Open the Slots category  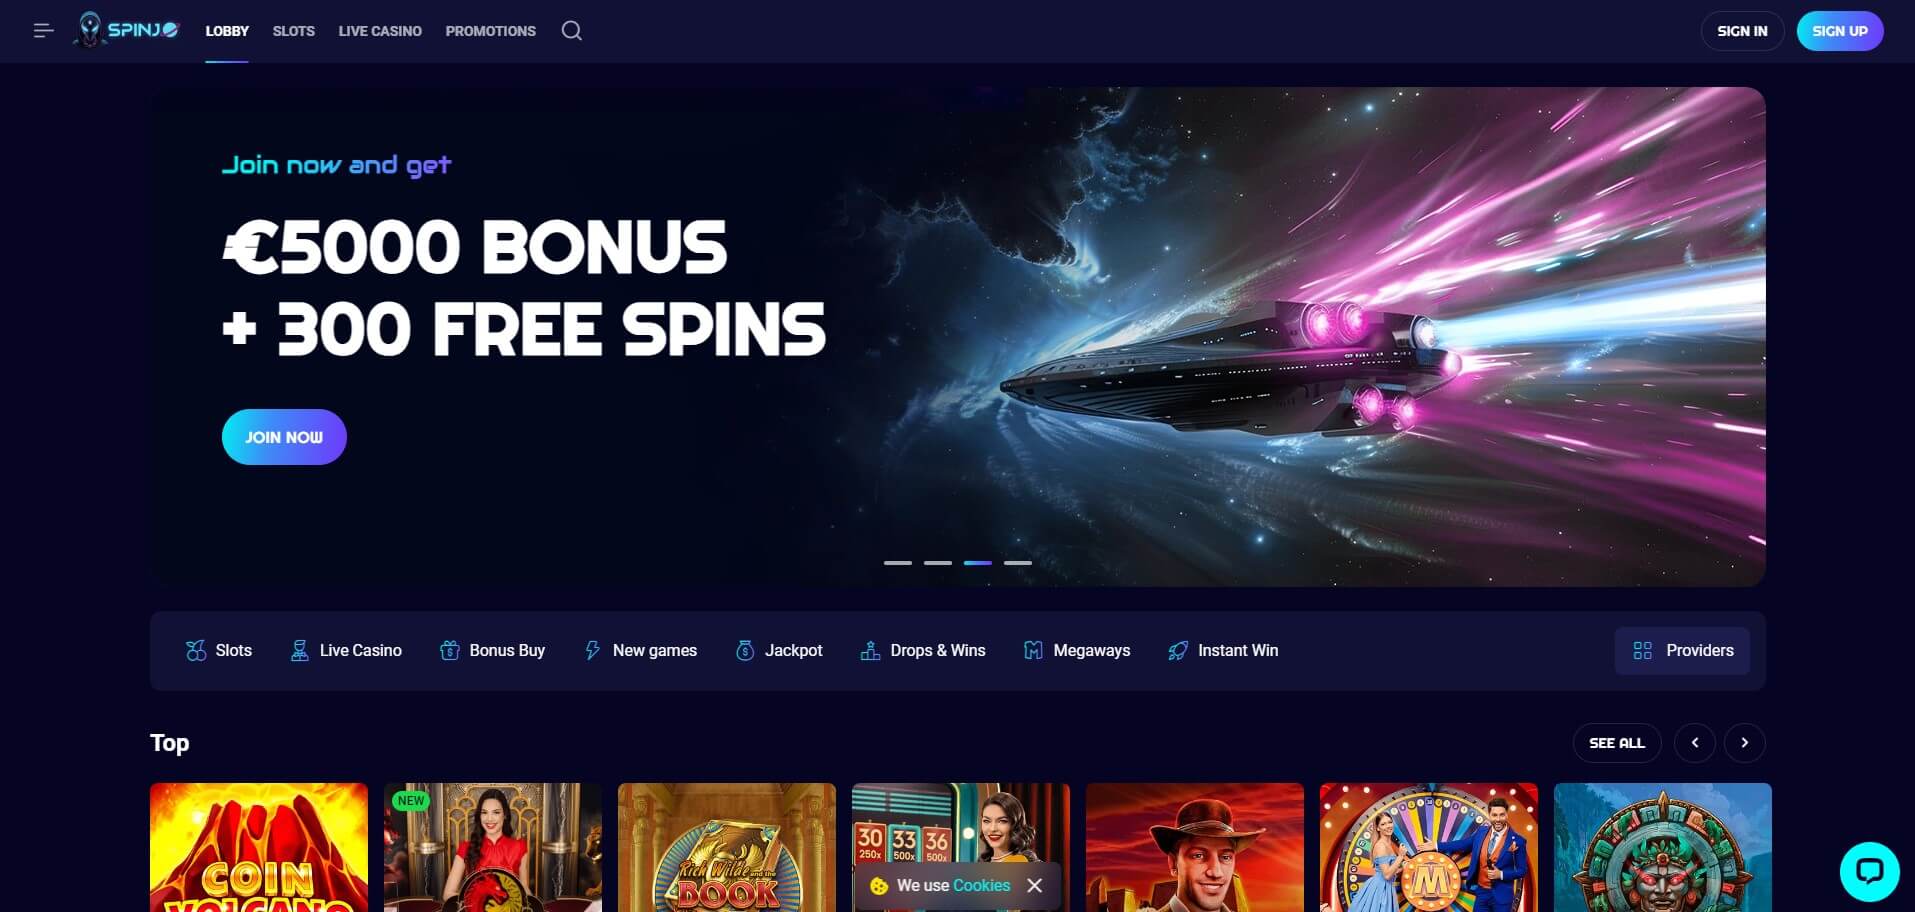219,651
